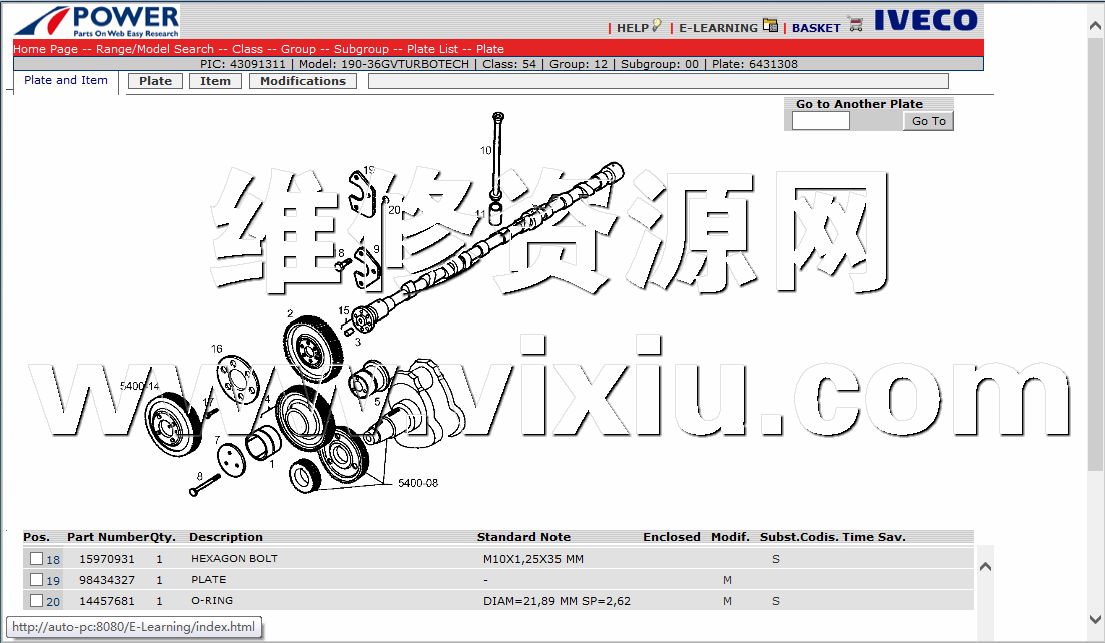Select the Item tab

click(215, 82)
